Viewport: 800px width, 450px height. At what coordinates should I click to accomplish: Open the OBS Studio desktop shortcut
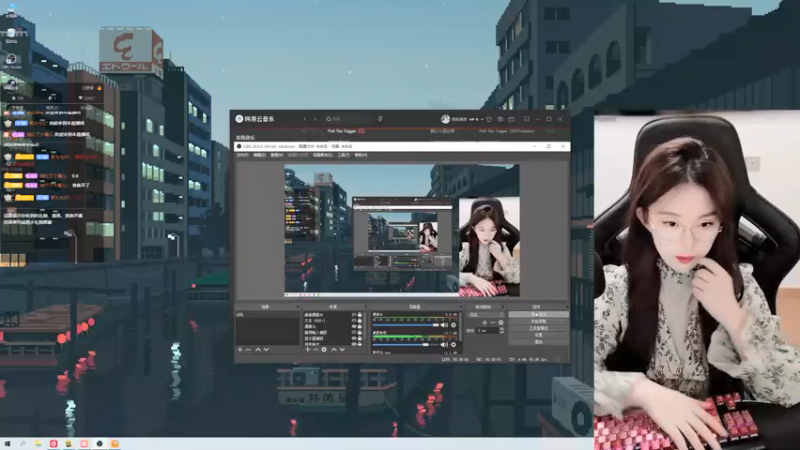click(11, 61)
